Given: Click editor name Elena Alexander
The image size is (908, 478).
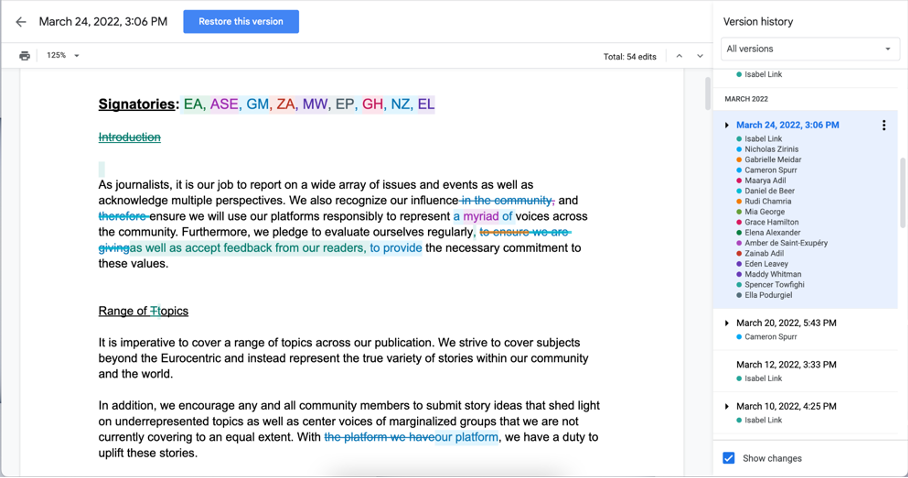Looking at the screenshot, I should 772,233.
